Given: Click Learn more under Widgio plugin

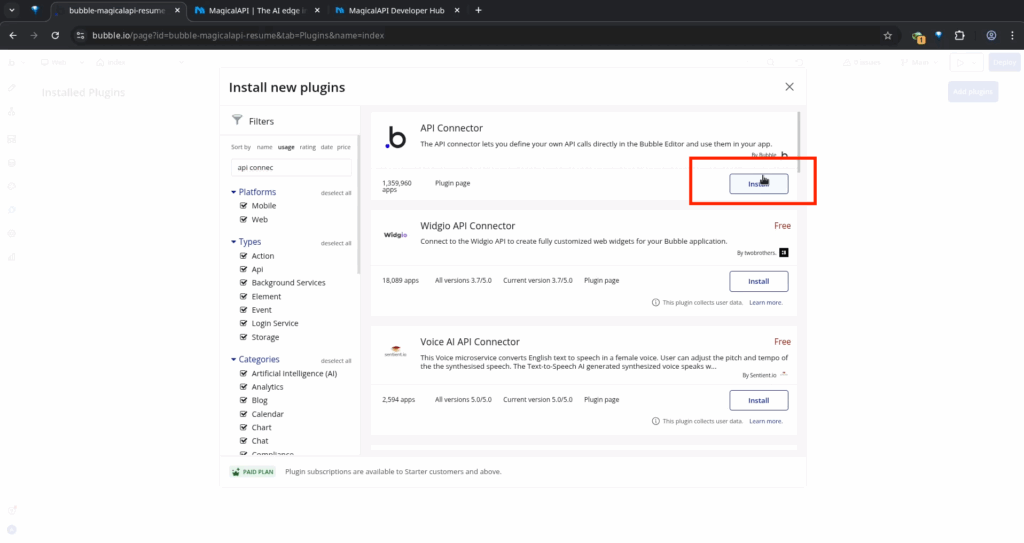Looking at the screenshot, I should pos(765,303).
